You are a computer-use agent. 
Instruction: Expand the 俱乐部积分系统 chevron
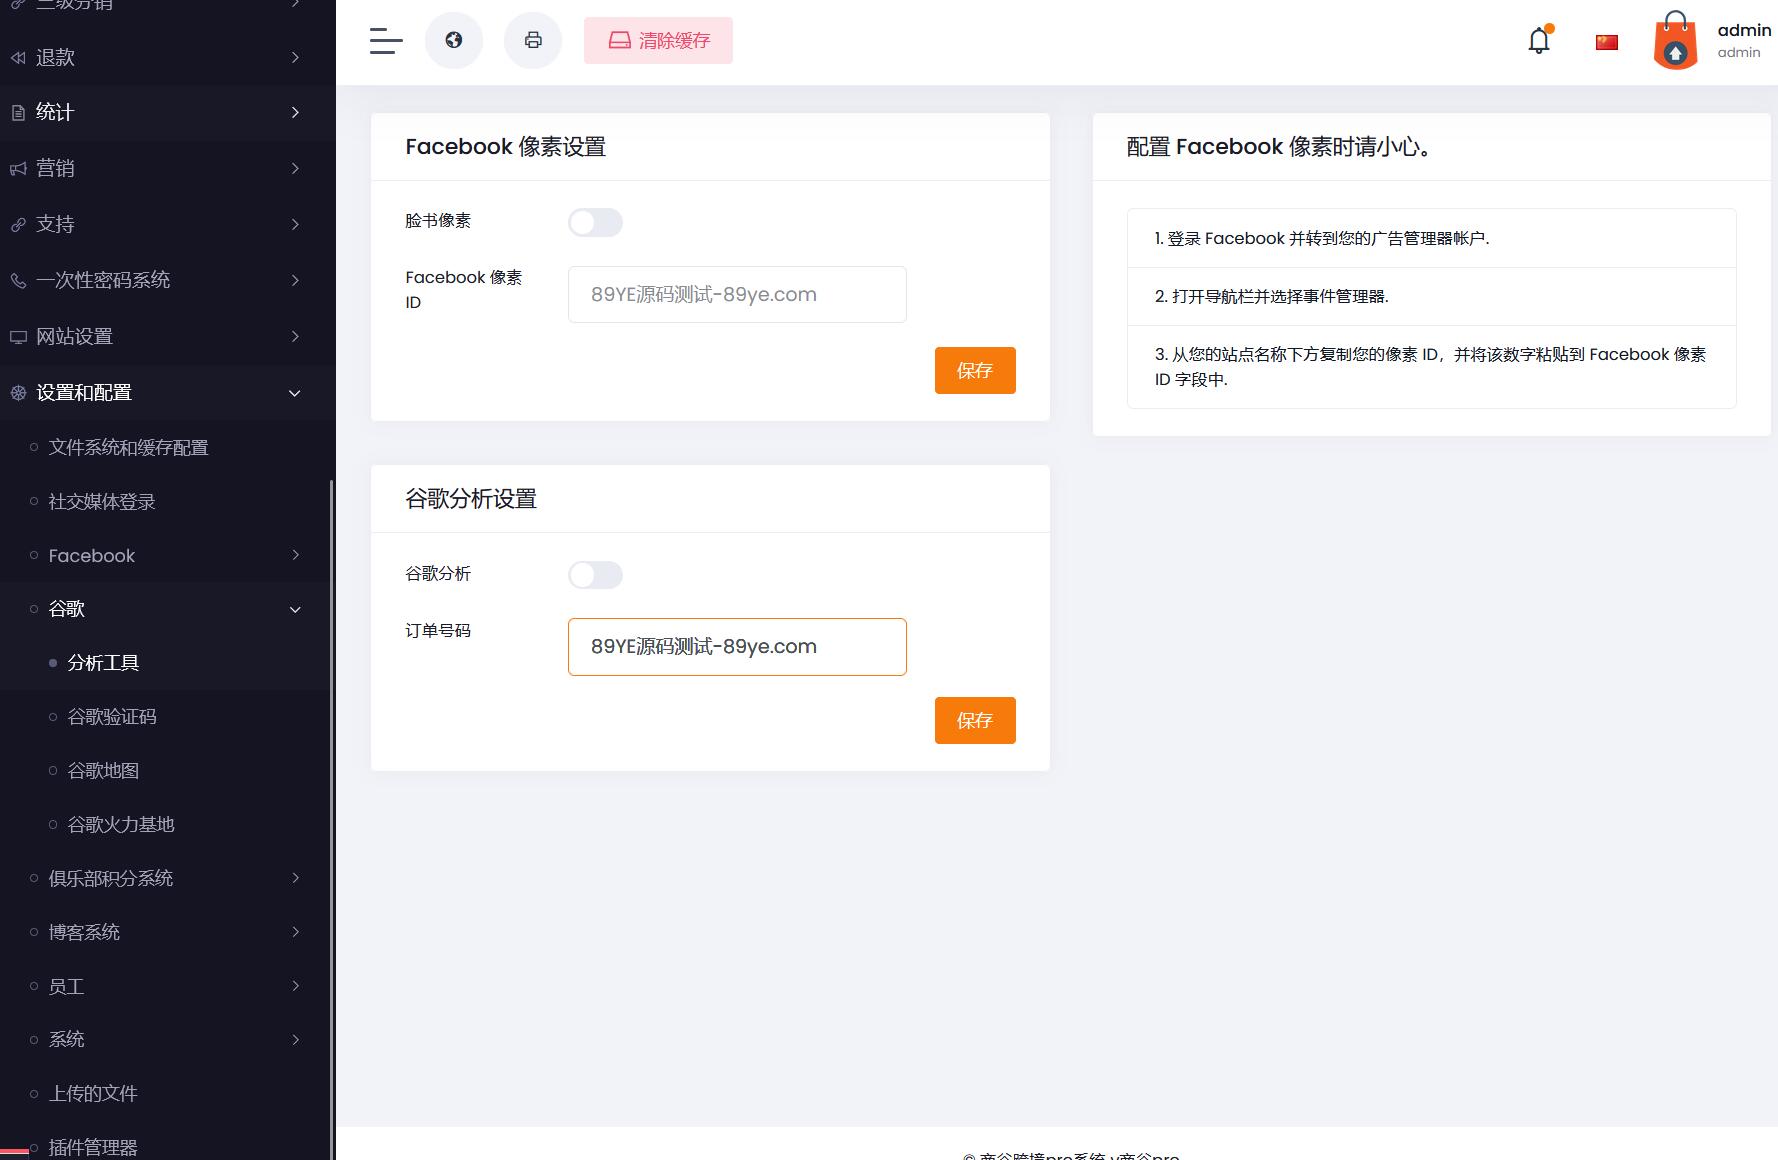[295, 878]
